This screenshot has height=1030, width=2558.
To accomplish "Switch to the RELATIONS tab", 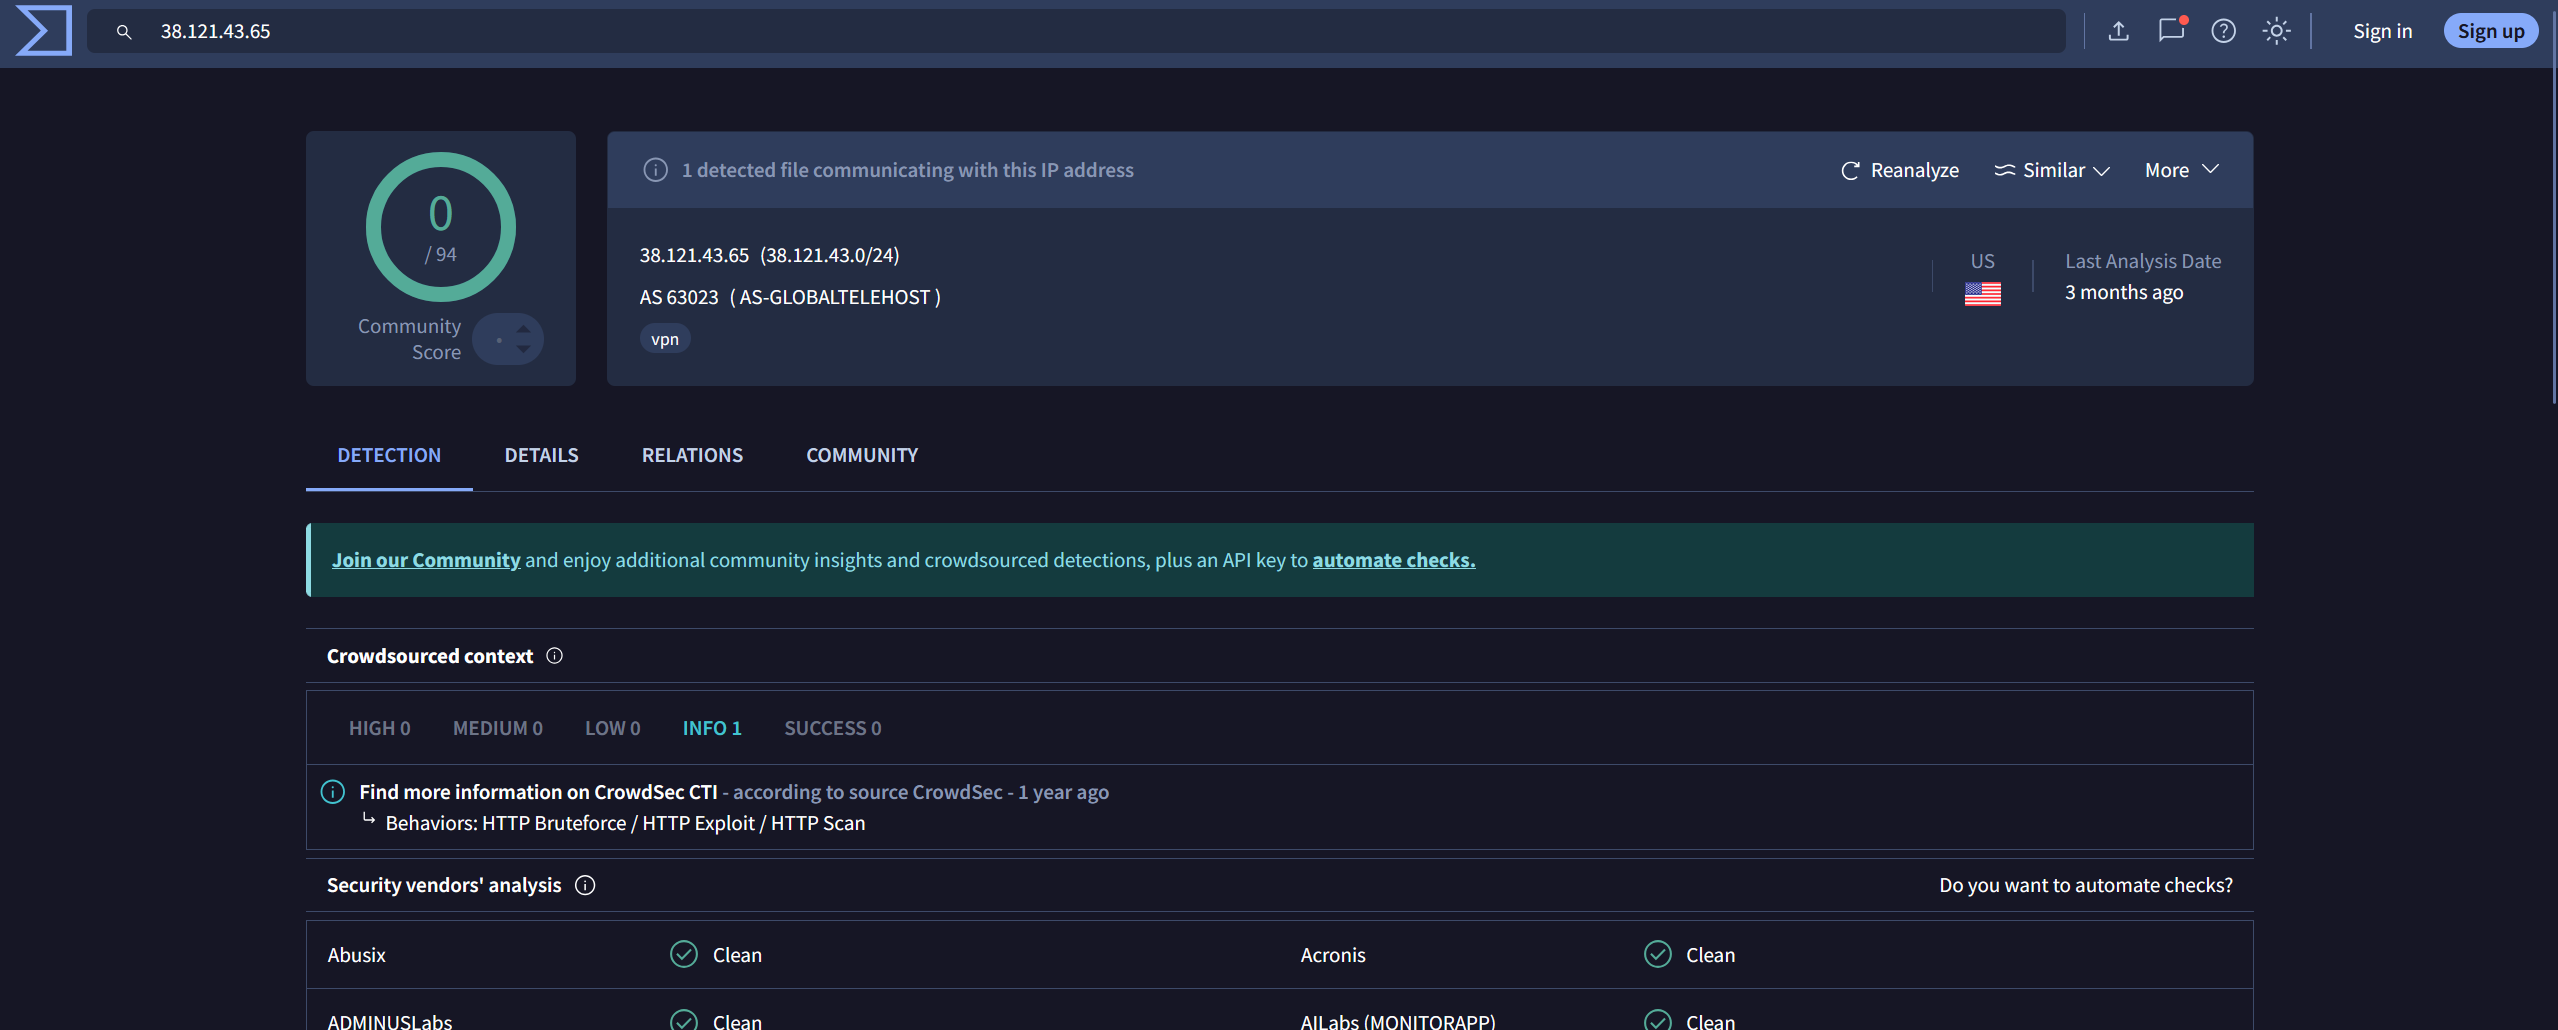I will (692, 455).
